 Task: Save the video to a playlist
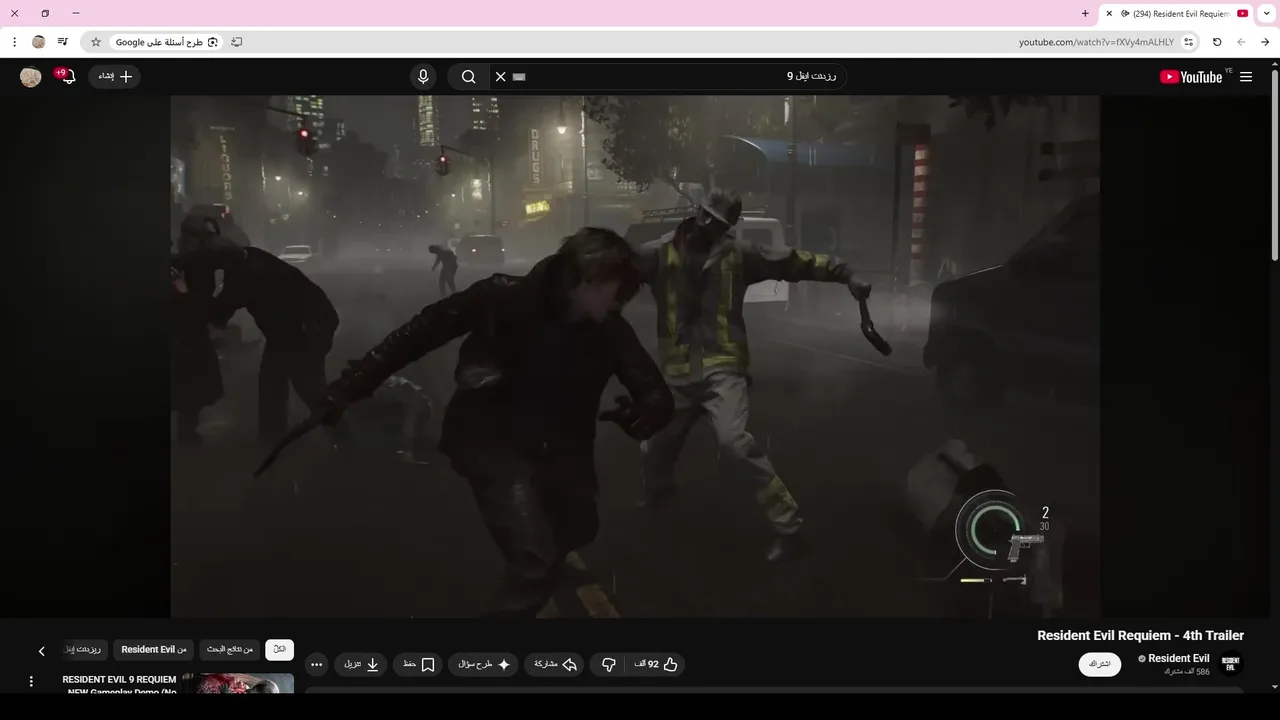419,664
